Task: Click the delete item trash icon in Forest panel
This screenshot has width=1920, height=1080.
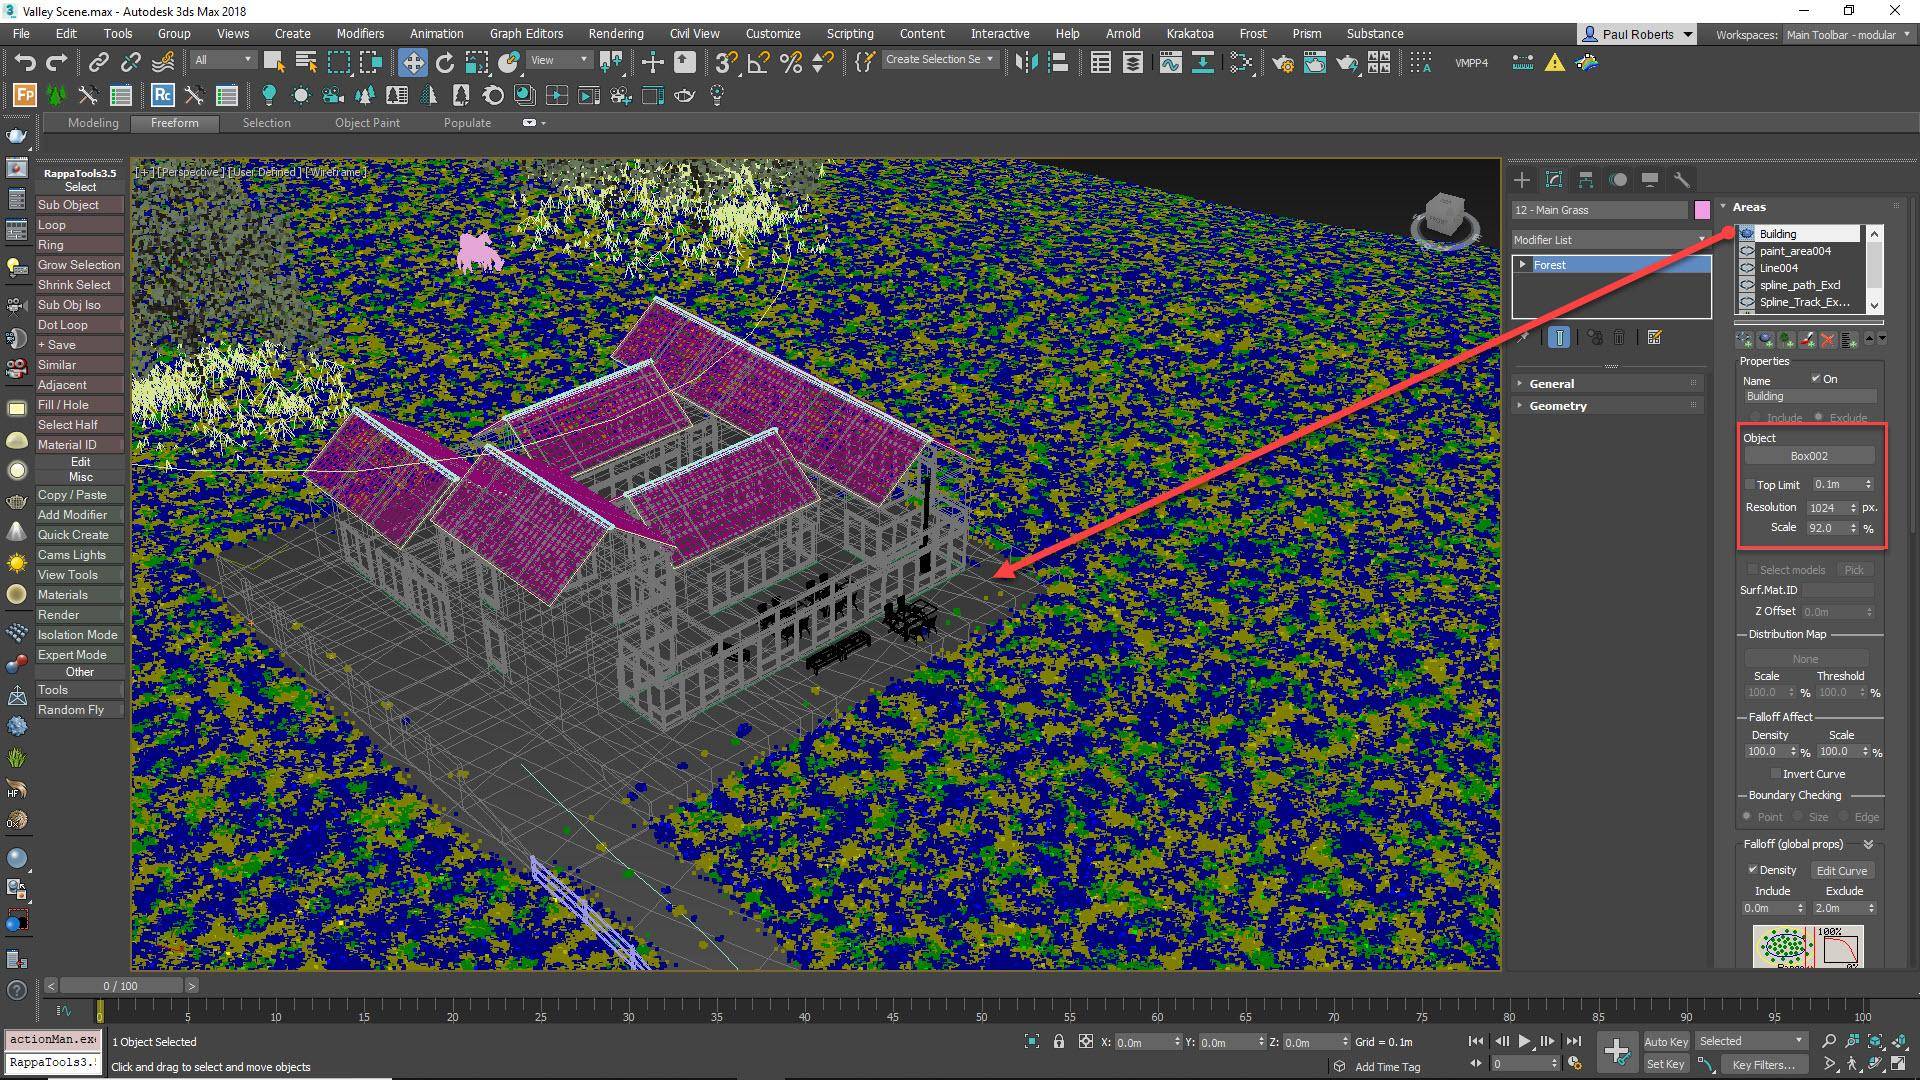Action: pos(1619,338)
